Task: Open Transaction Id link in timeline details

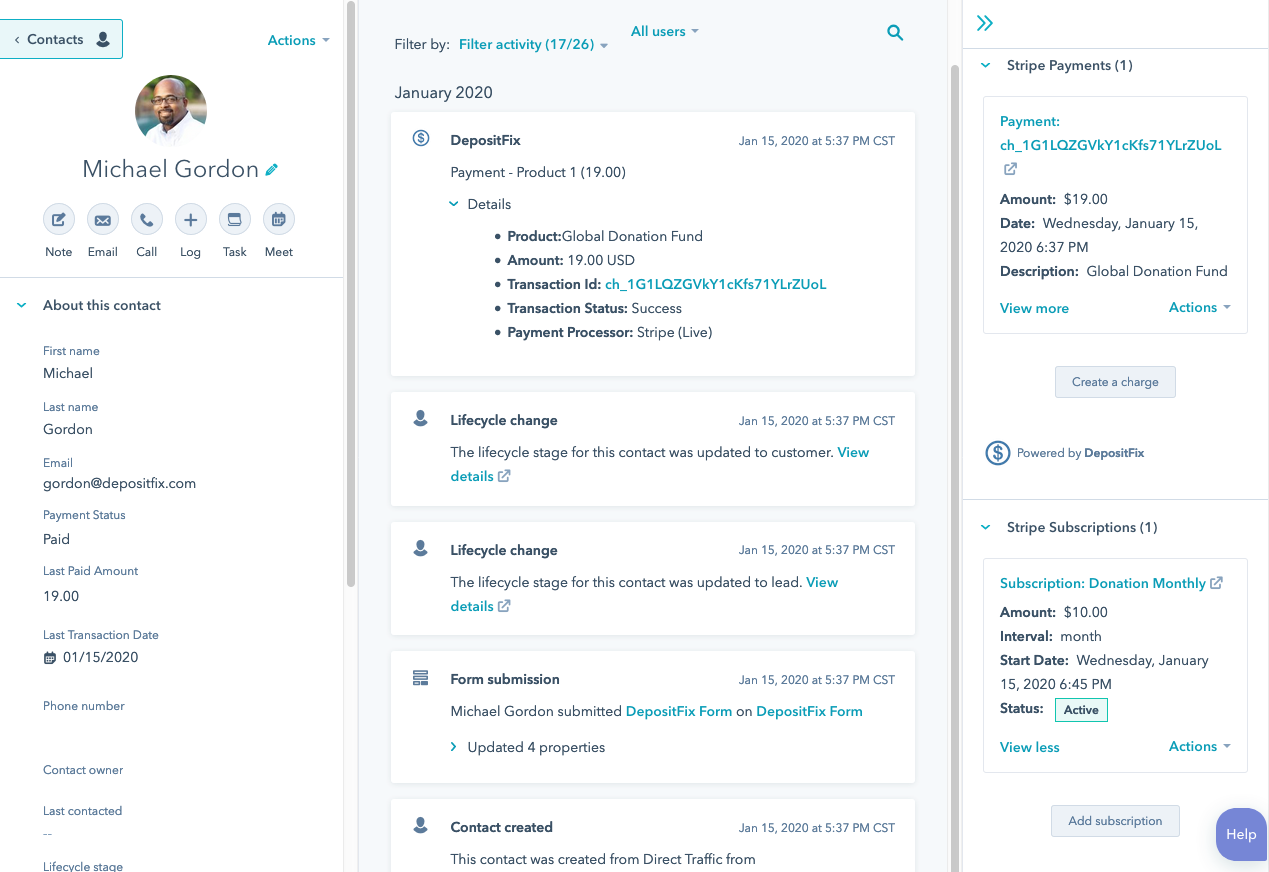Action: click(x=716, y=284)
